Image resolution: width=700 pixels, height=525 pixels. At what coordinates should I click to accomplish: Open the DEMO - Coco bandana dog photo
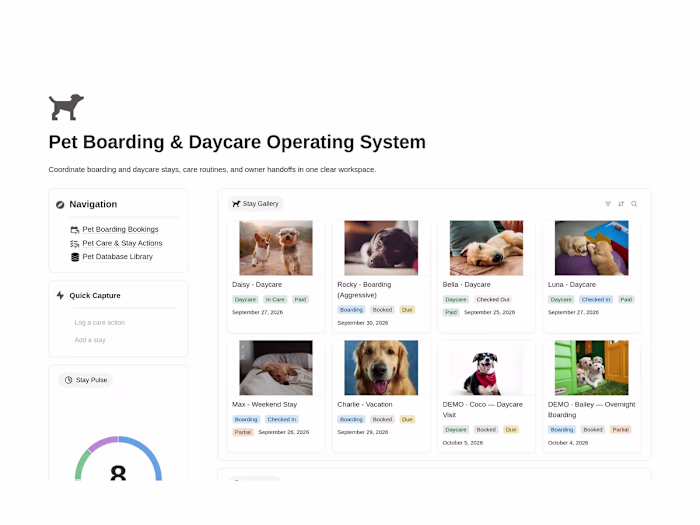486,368
